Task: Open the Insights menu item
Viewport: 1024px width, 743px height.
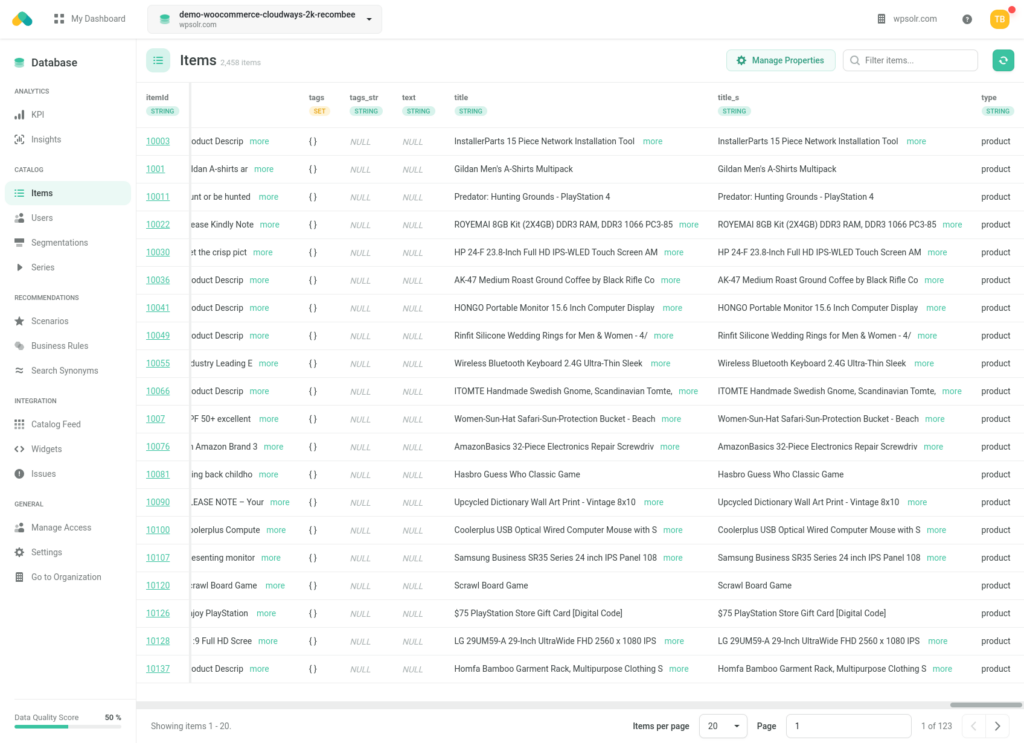Action: click(x=68, y=140)
